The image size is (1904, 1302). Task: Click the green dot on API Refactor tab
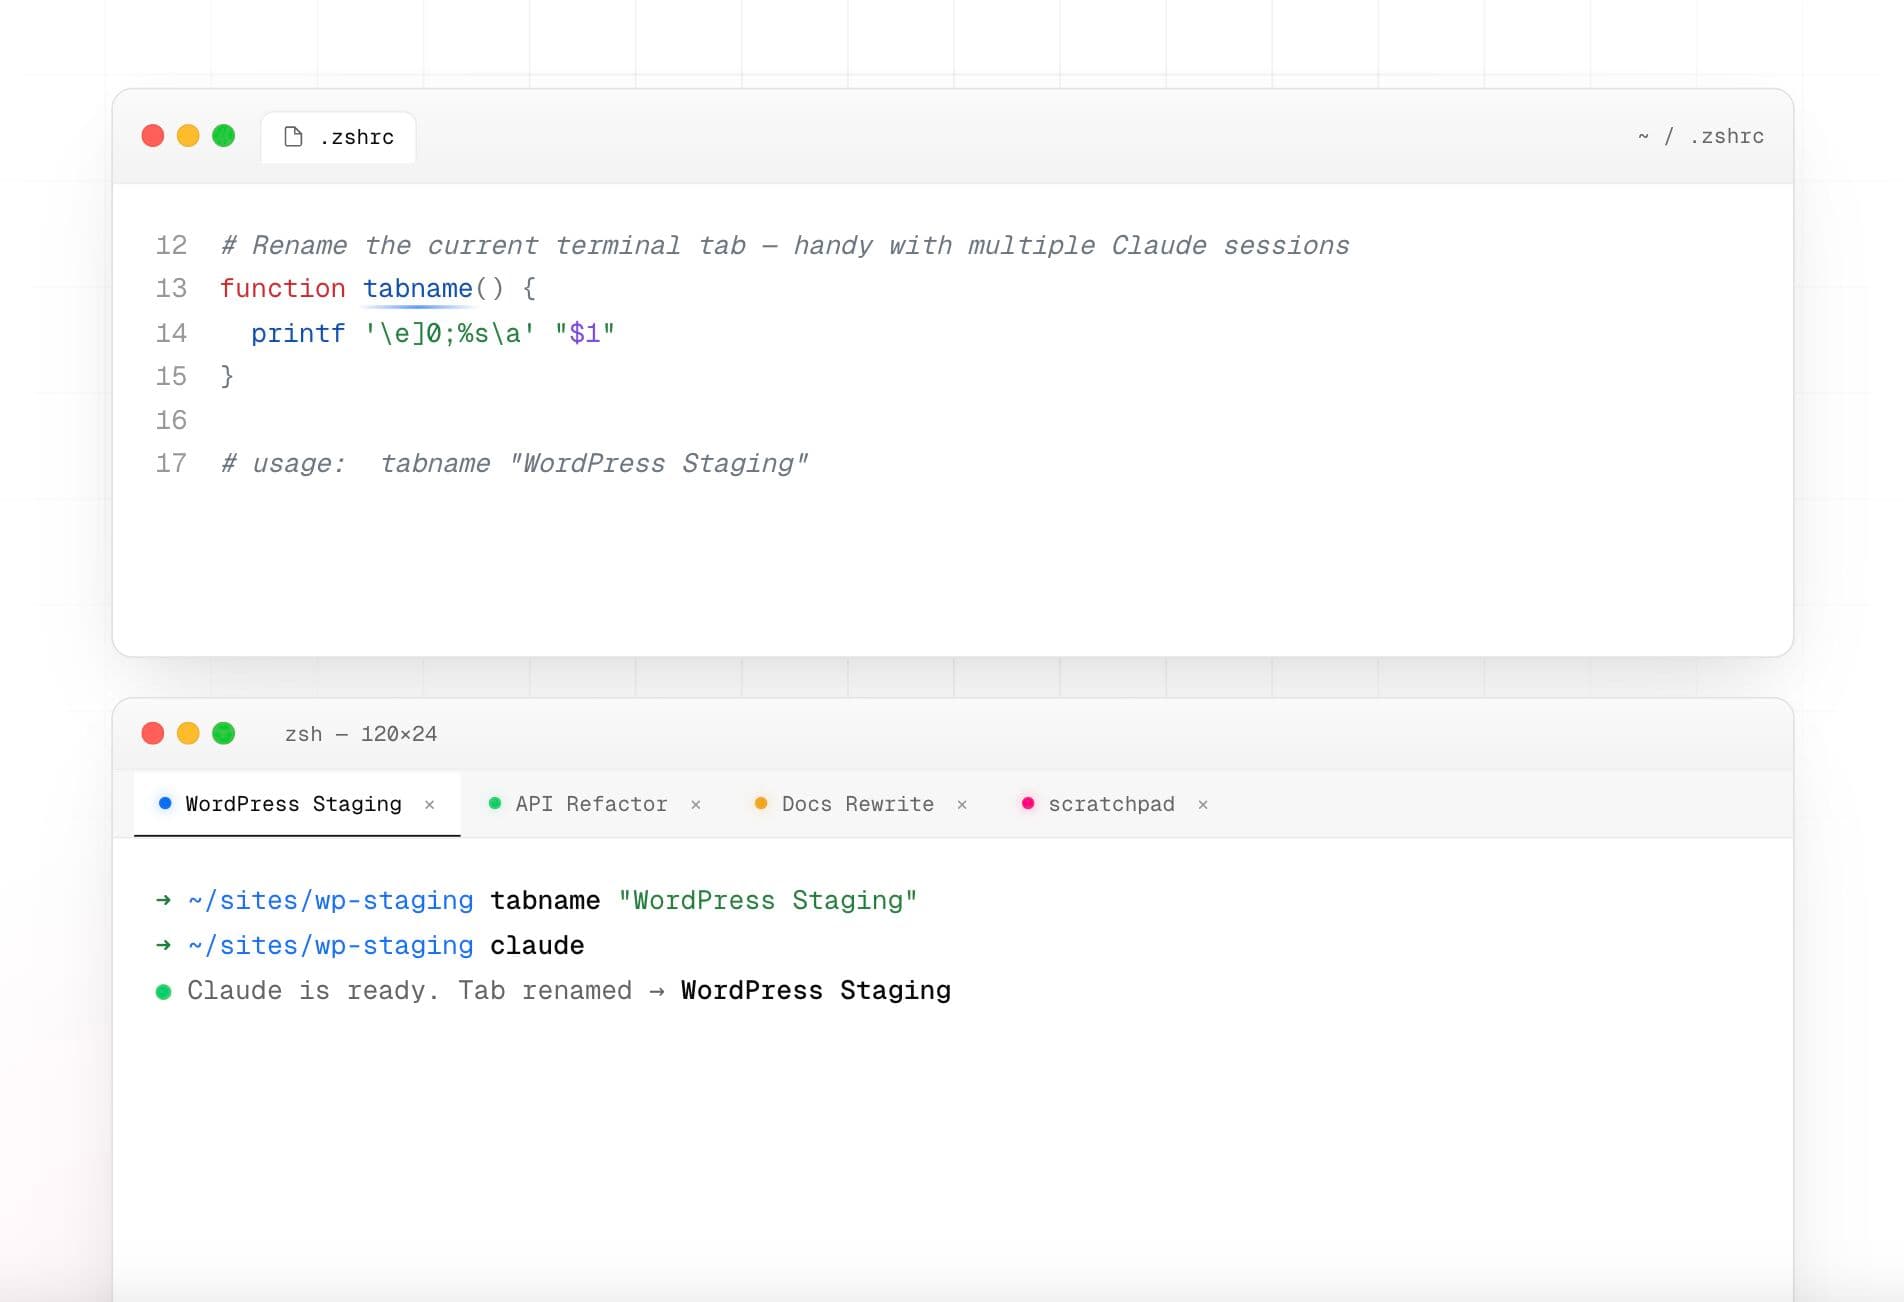tap(495, 803)
